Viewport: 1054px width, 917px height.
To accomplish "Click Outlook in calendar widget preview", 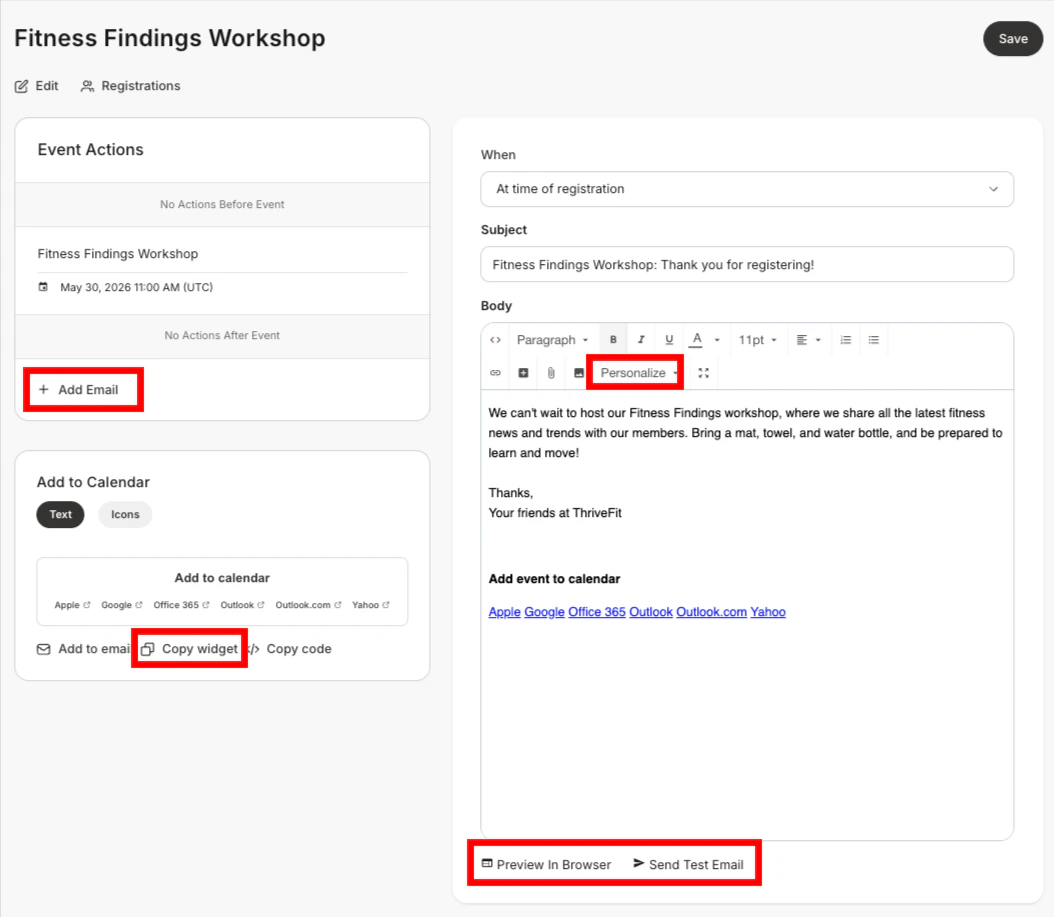I will tap(243, 605).
